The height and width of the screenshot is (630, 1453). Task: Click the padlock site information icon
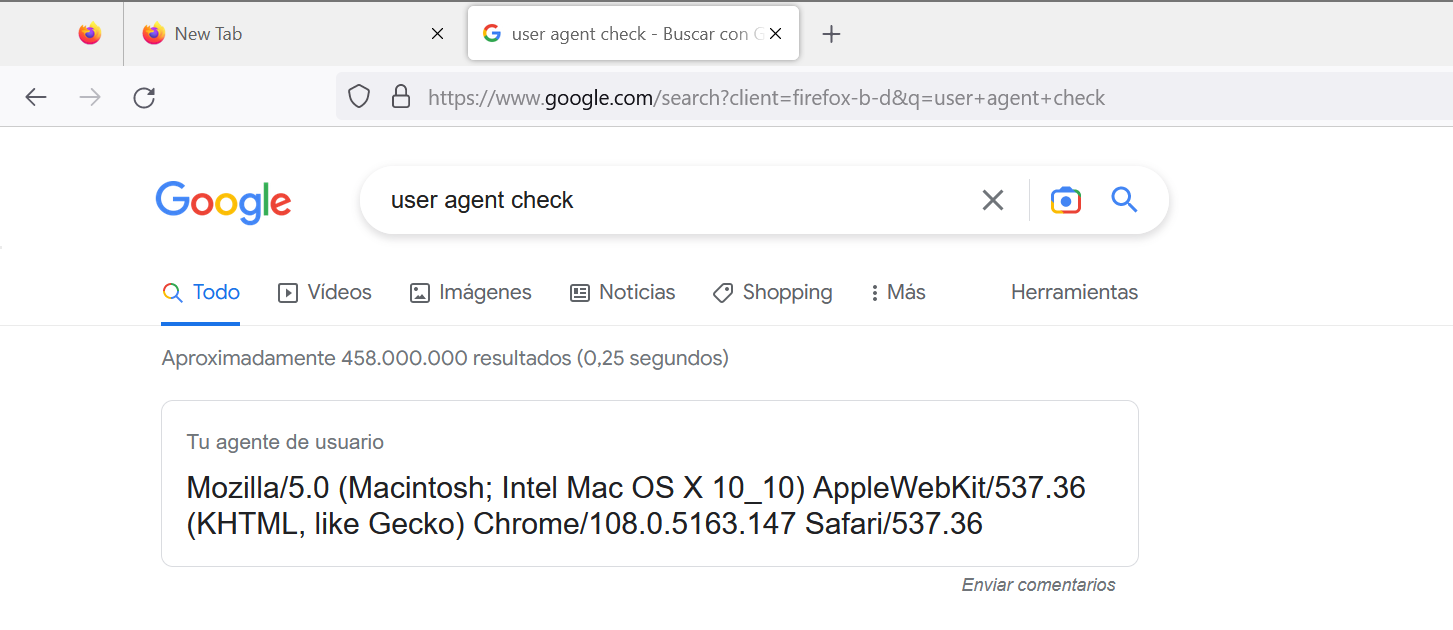(400, 97)
